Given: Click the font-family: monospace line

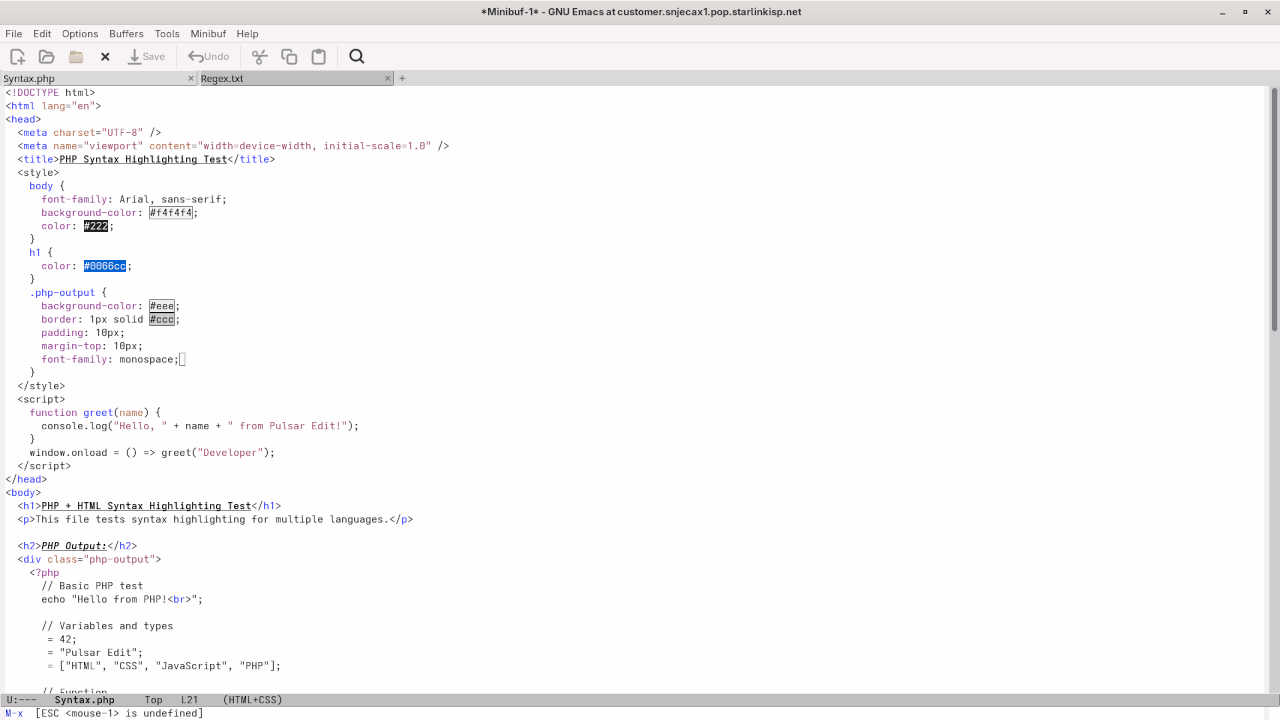Looking at the screenshot, I should pyautogui.click(x=110, y=359).
